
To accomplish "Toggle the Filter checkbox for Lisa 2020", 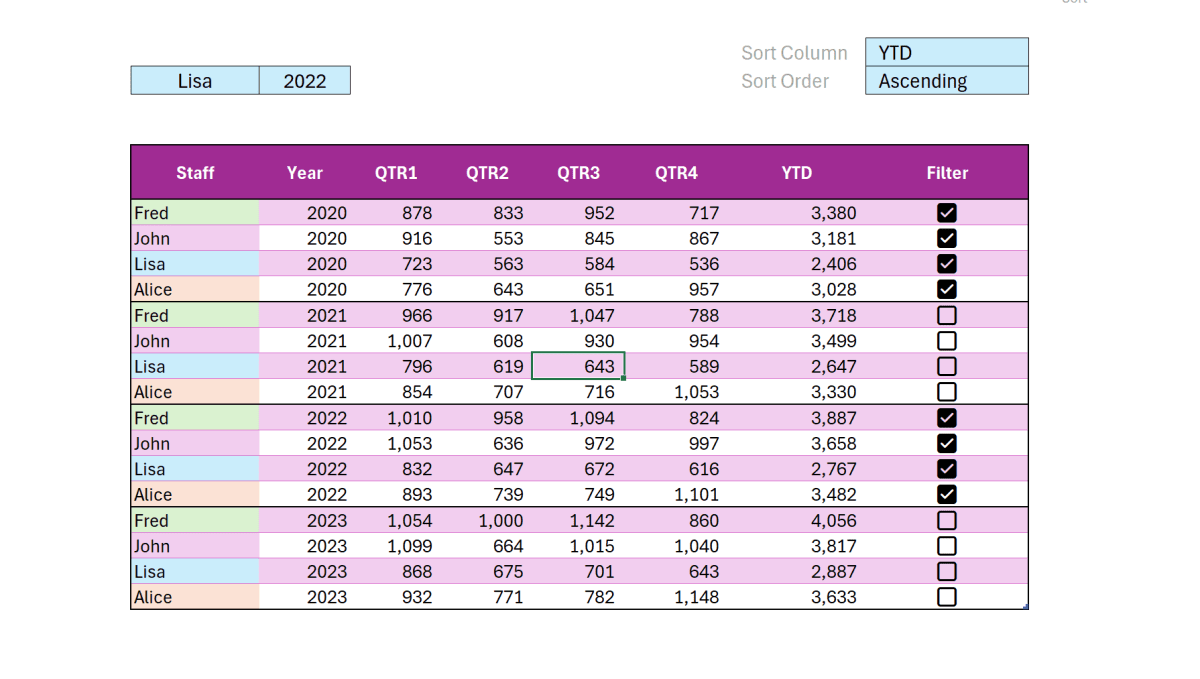I will tap(946, 264).
